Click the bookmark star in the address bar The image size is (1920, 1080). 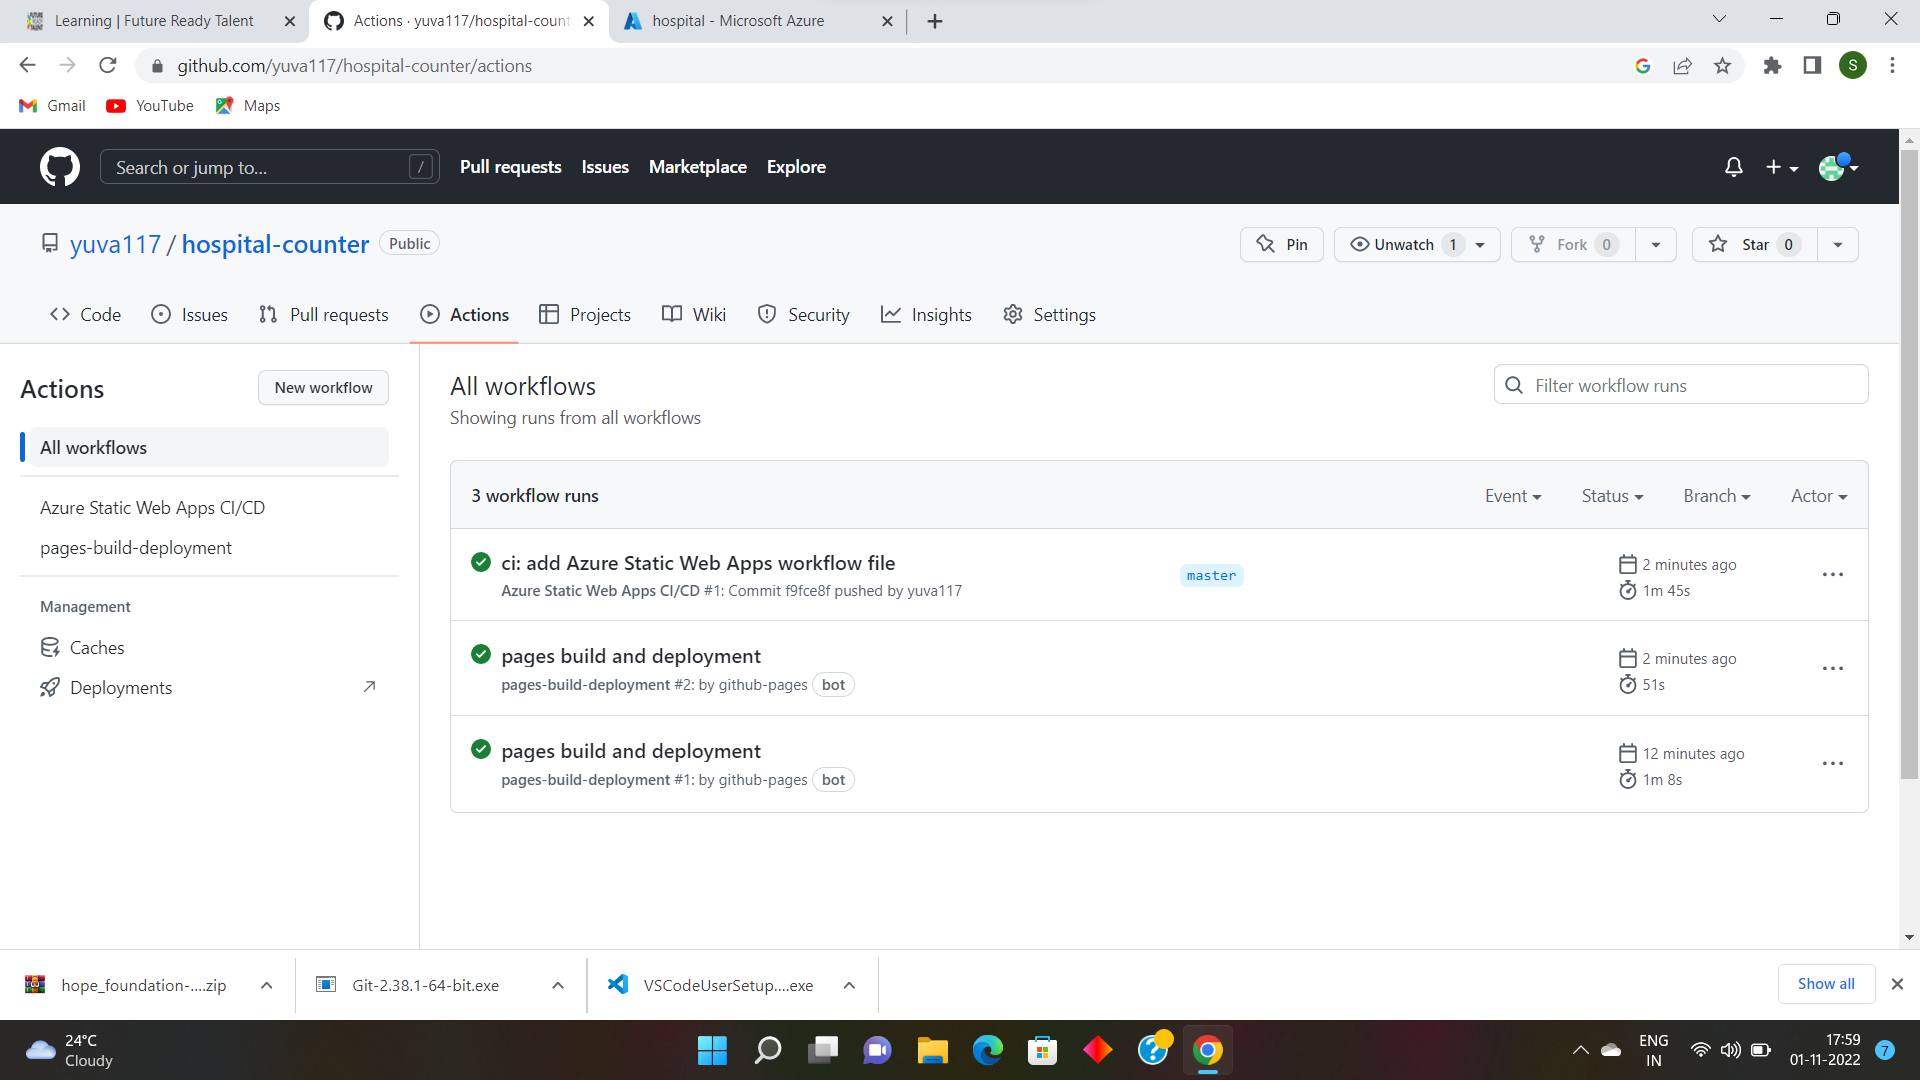[1722, 65]
